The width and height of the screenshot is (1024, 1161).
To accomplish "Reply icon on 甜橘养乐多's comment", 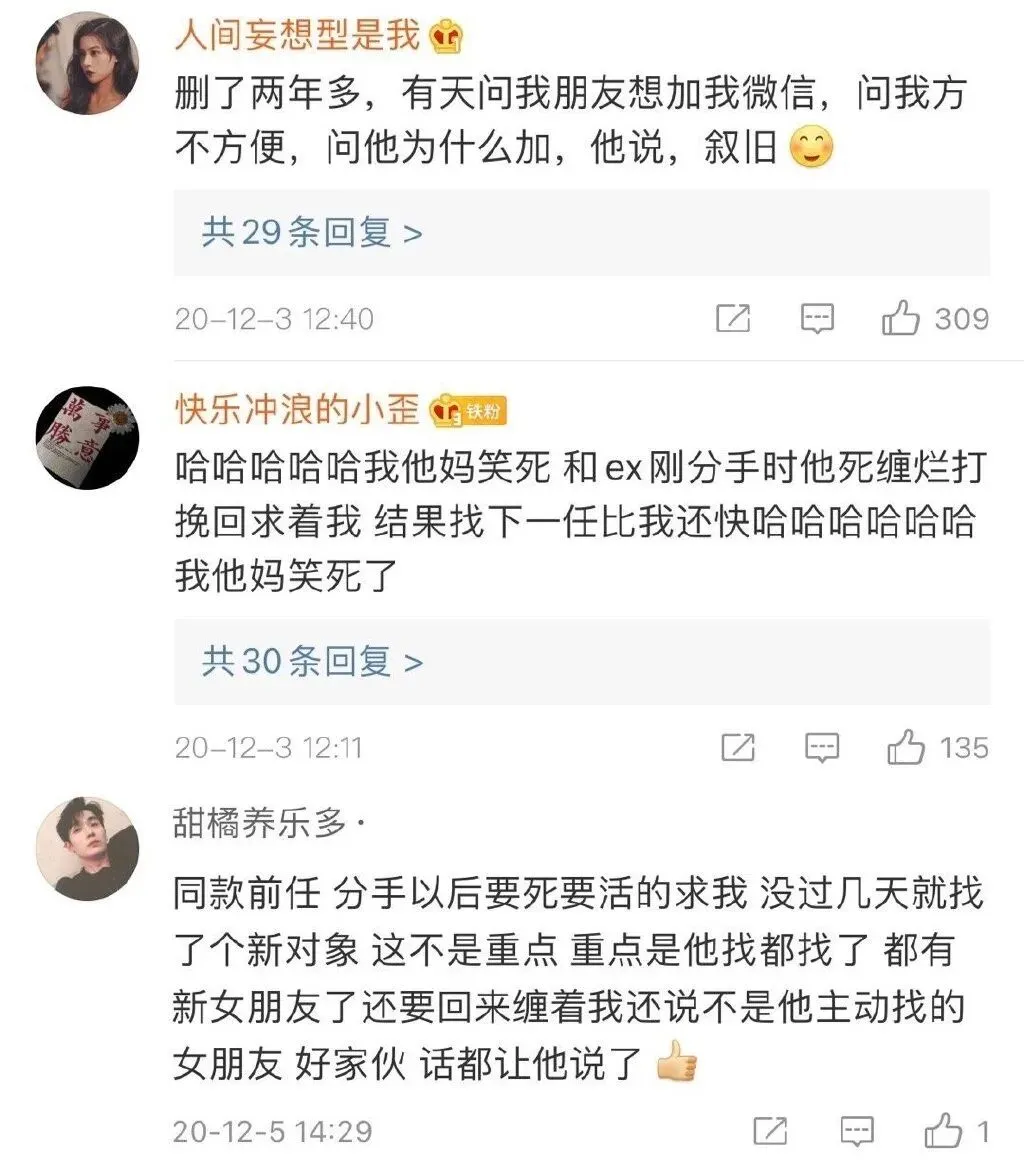I will click(857, 1131).
